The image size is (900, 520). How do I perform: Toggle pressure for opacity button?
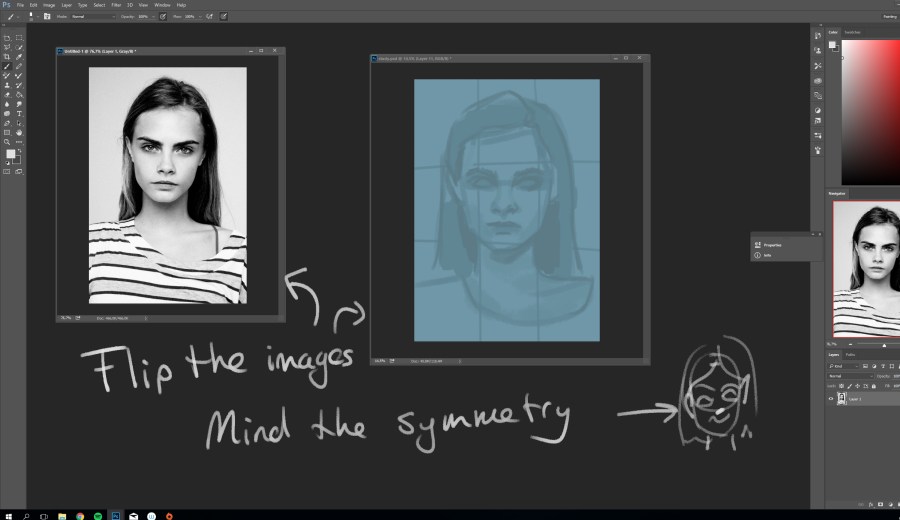162,16
